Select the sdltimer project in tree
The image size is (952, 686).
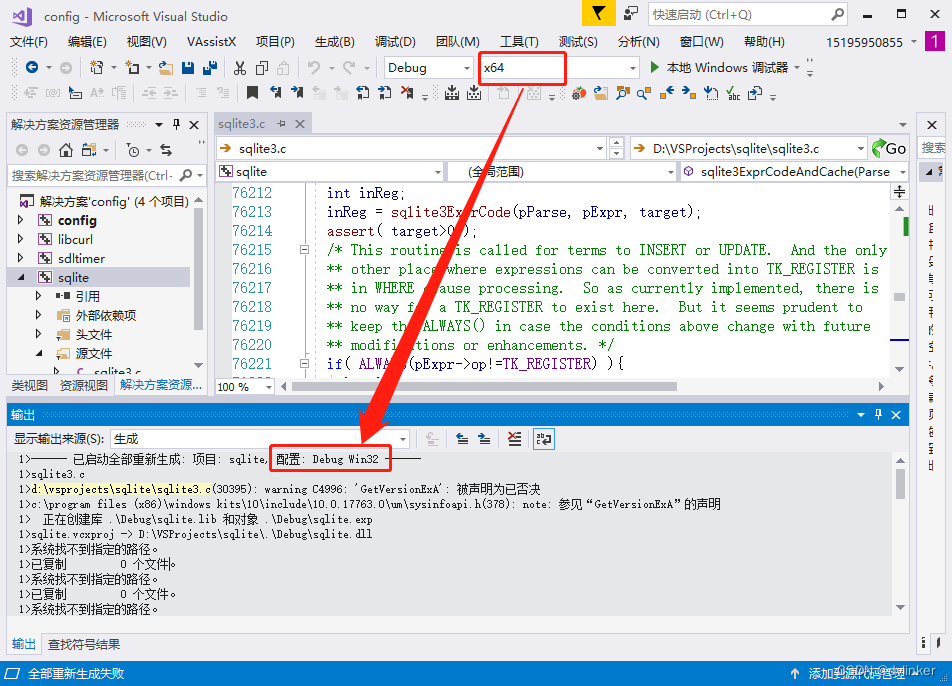pos(81,258)
